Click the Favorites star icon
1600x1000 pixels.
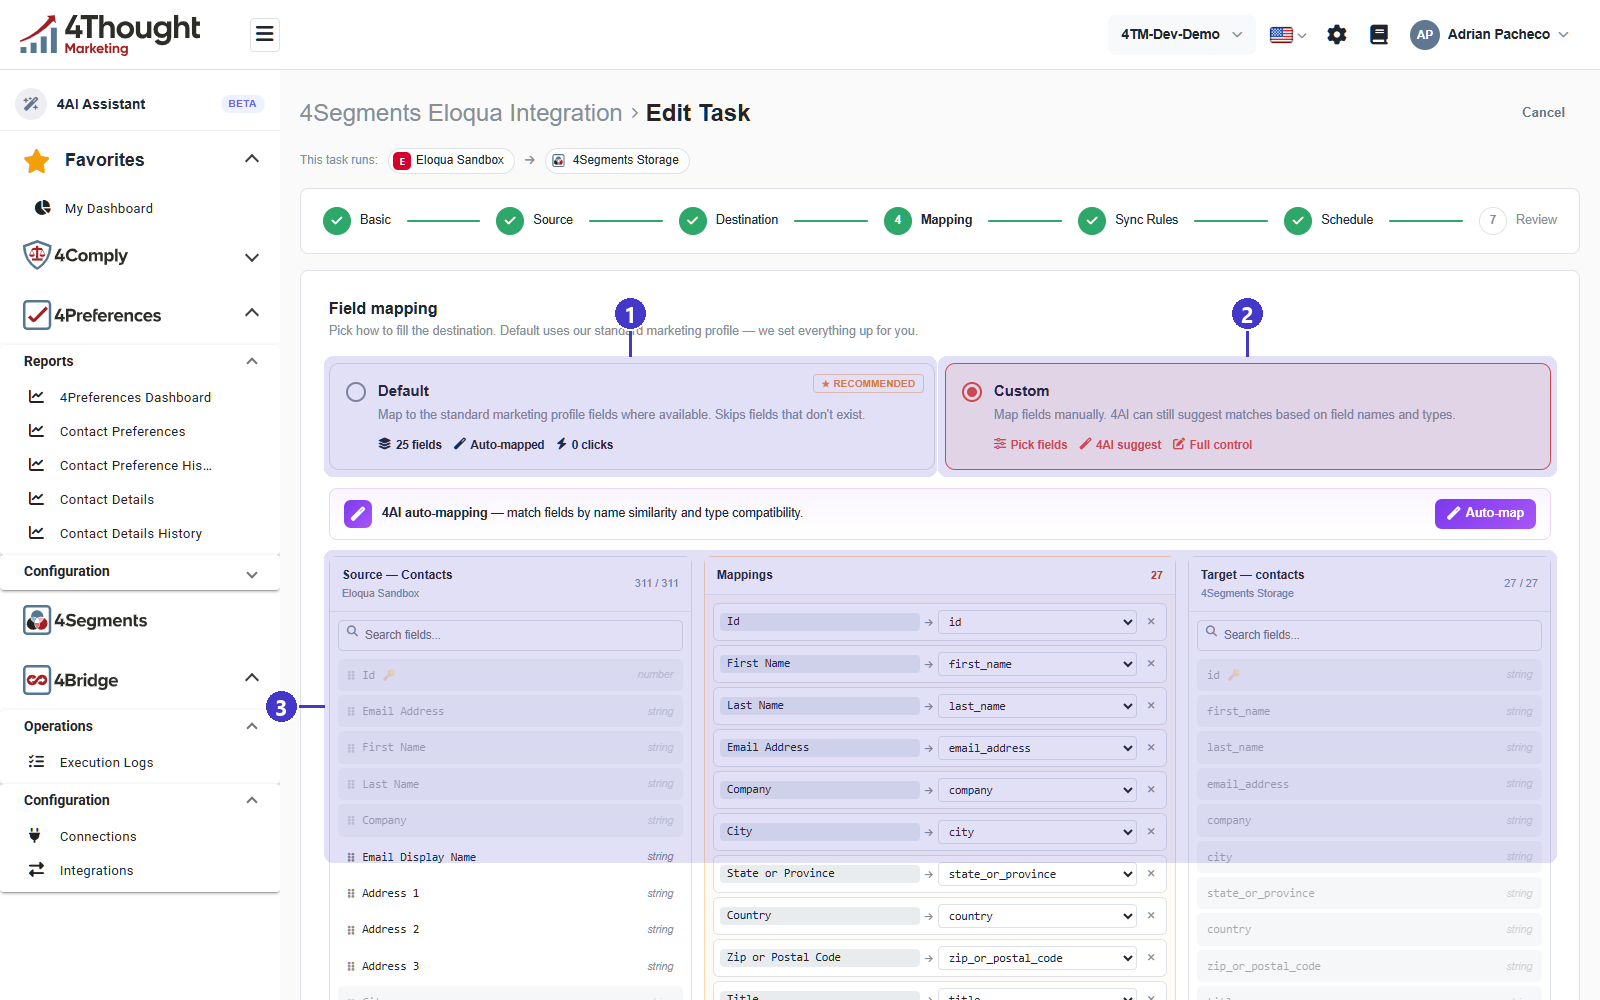pyautogui.click(x=37, y=160)
